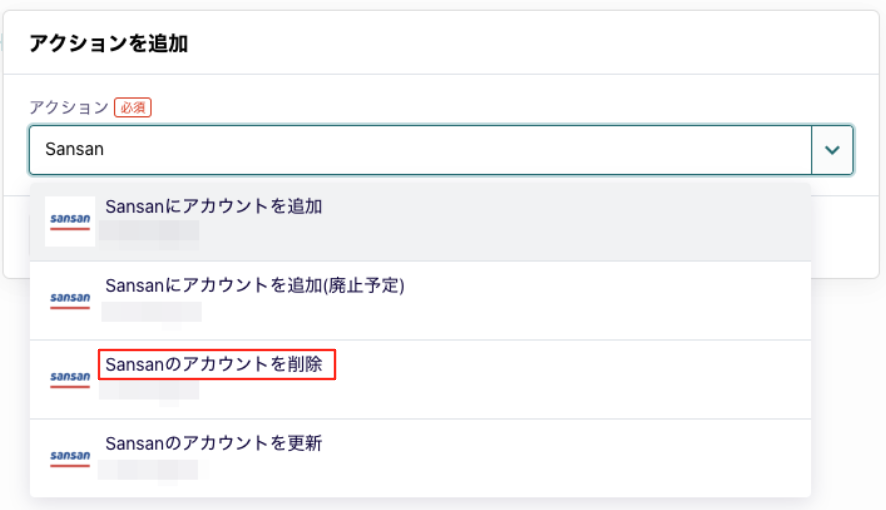Click the アクション field label

(69, 107)
